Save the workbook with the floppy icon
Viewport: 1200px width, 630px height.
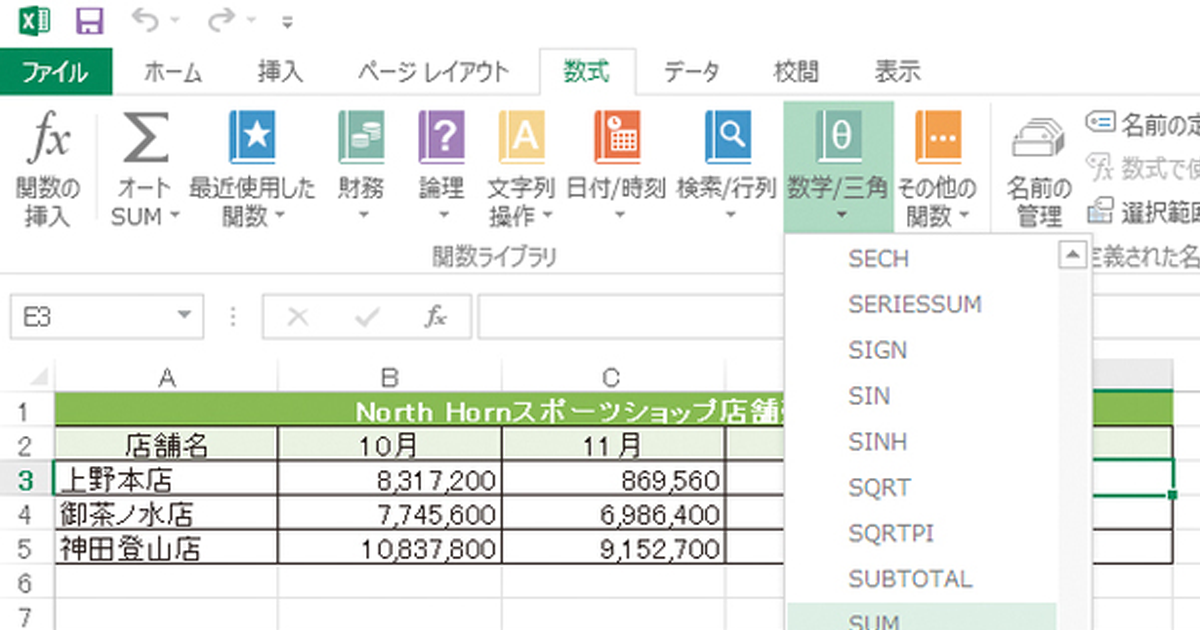(89, 21)
